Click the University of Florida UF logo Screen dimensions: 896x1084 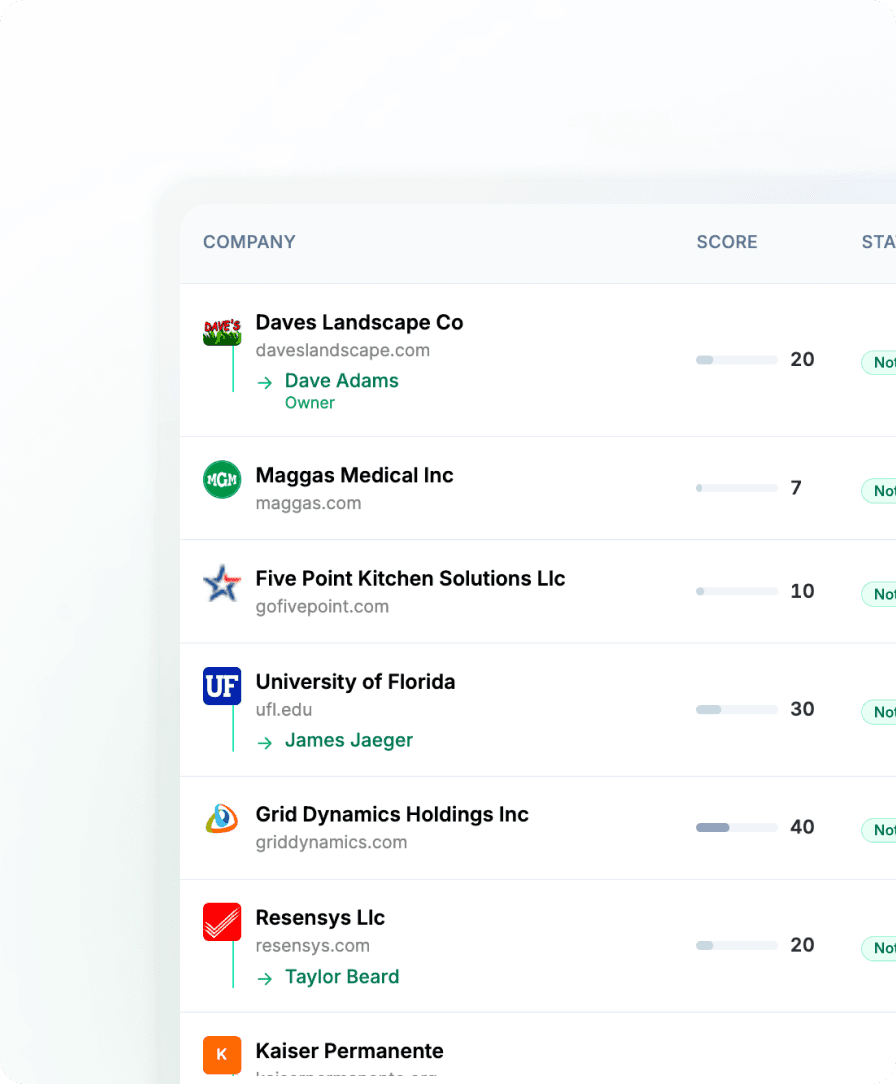click(222, 686)
